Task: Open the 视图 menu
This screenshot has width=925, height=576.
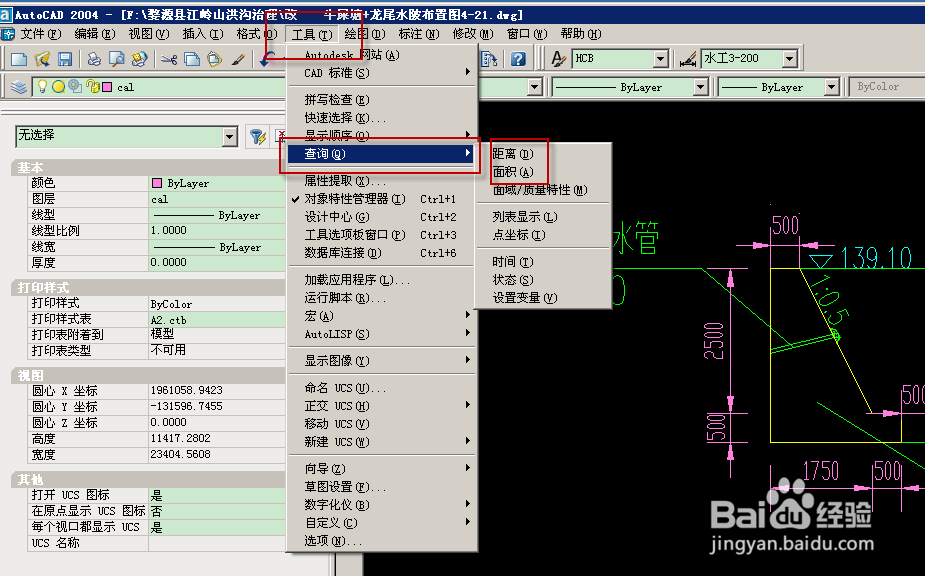Action: [x=149, y=34]
